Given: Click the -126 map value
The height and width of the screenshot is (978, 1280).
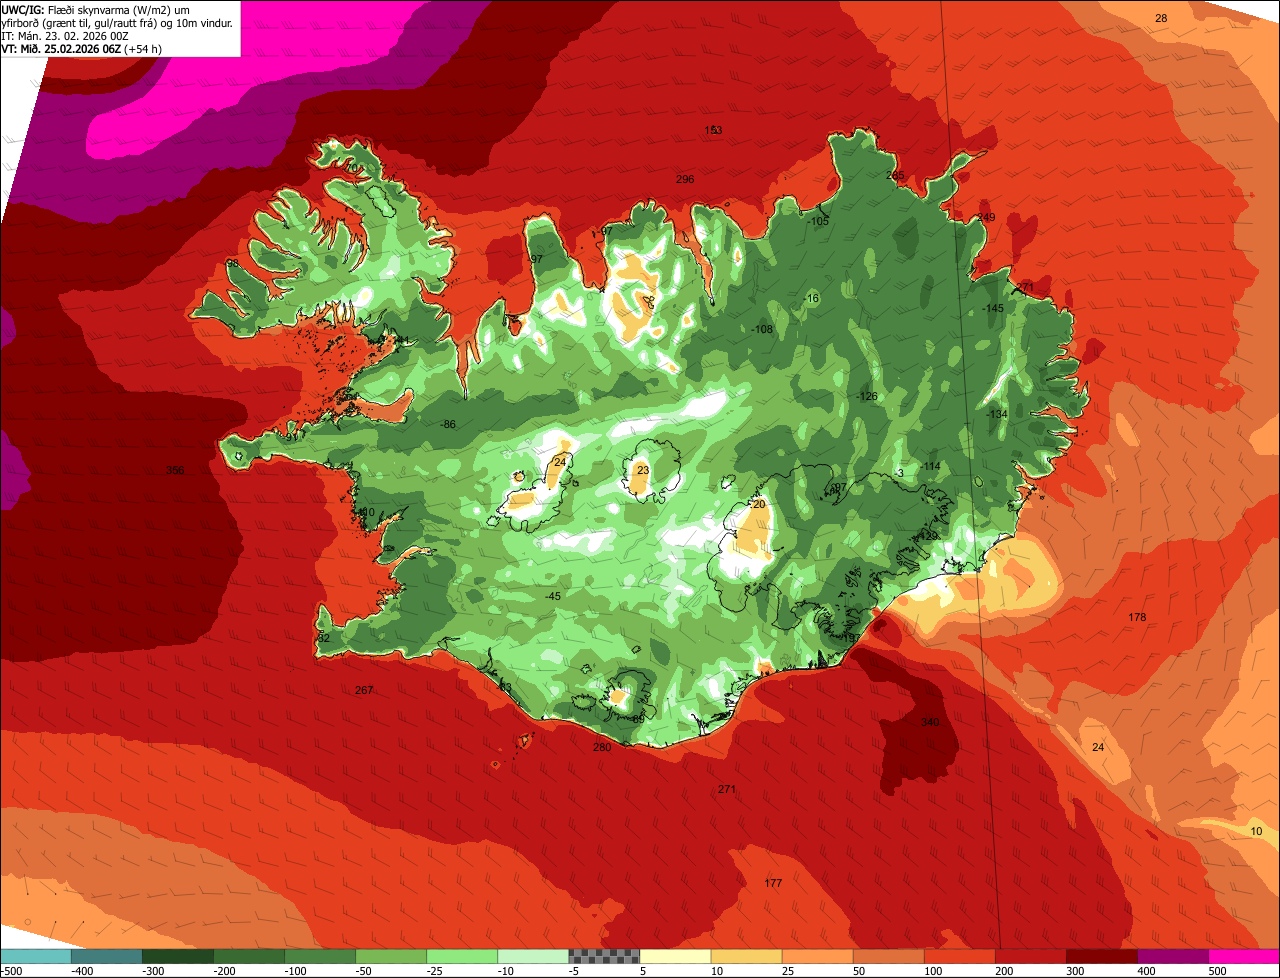Looking at the screenshot, I should [x=867, y=397].
